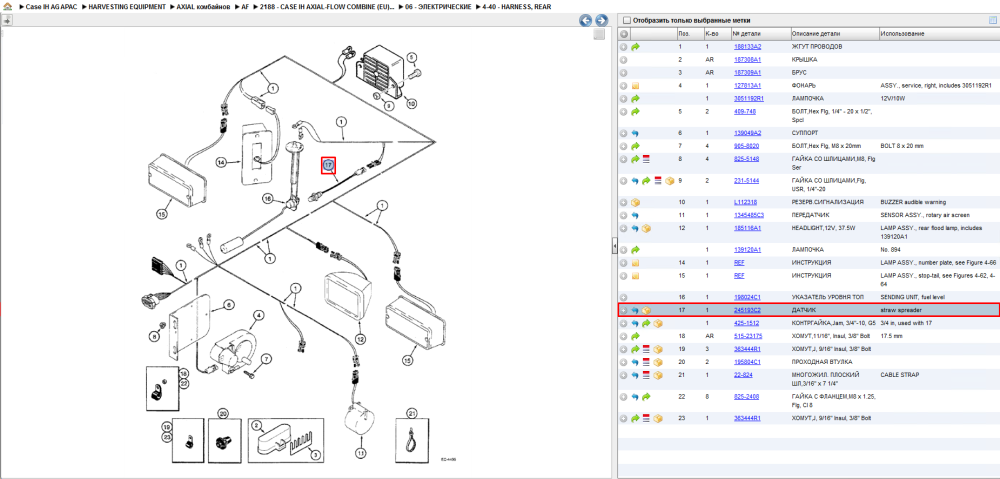Click package box icon in row 9 (231-5144)
The image size is (1000, 479).
tap(669, 181)
